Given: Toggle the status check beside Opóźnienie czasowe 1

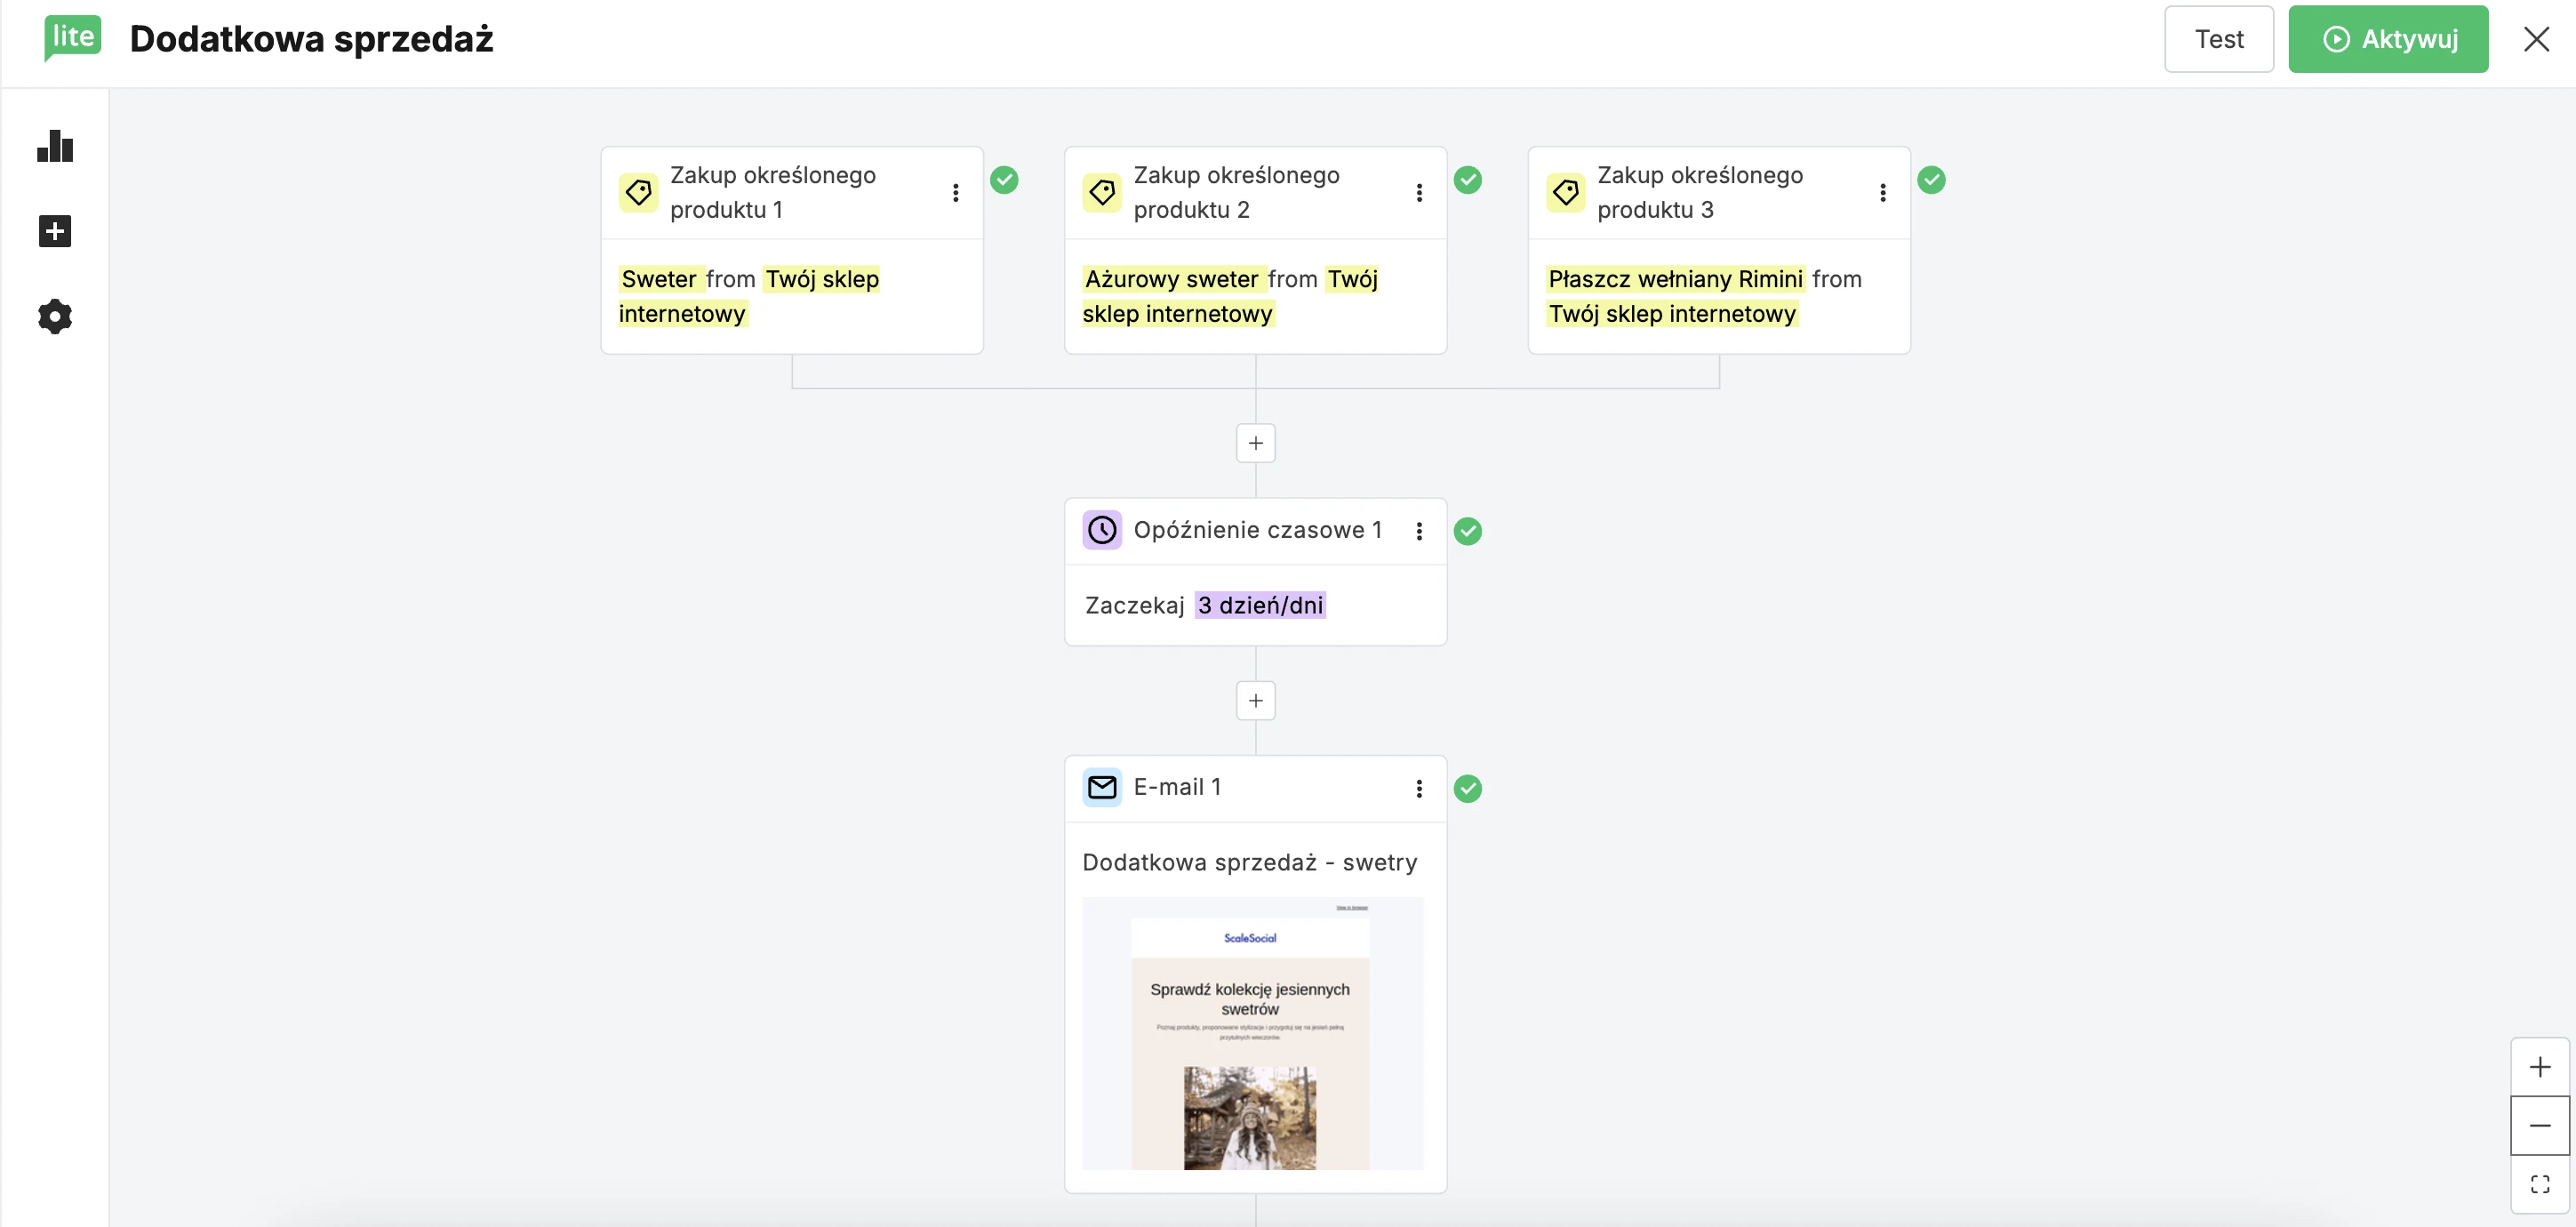Looking at the screenshot, I should point(1468,531).
